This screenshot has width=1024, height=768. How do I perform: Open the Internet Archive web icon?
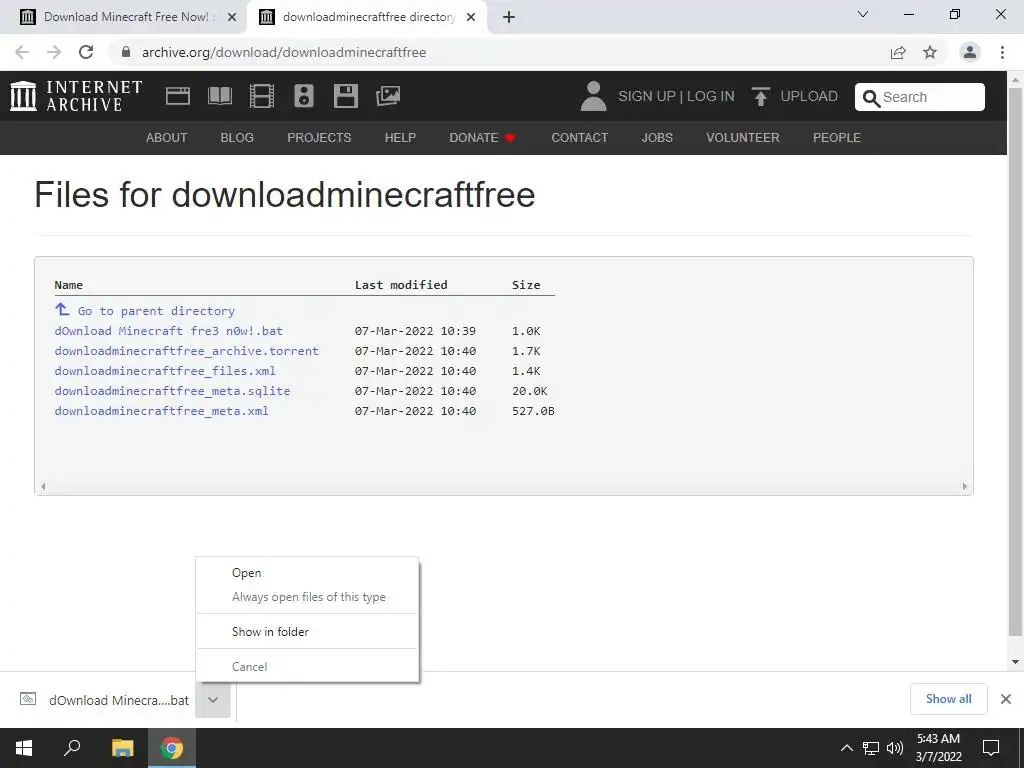[178, 96]
